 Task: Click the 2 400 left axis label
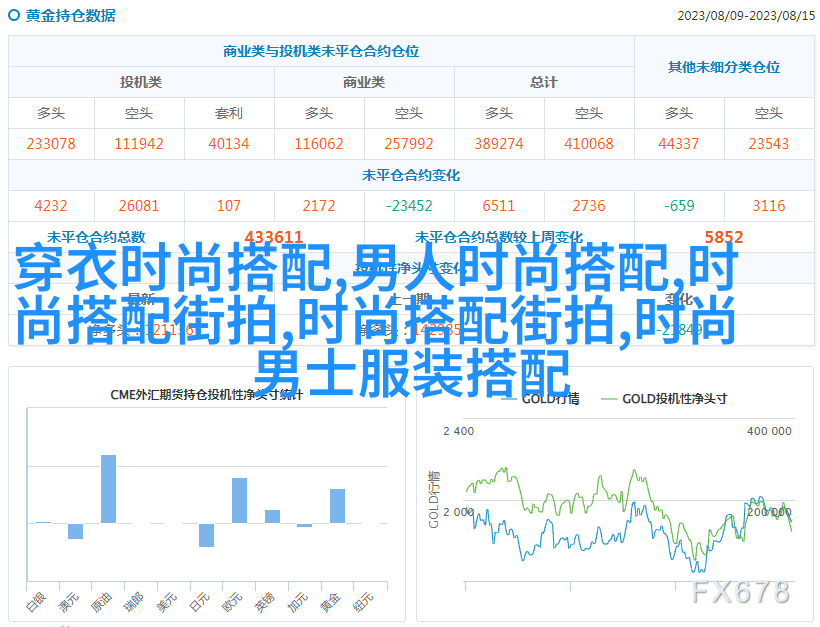pyautogui.click(x=459, y=431)
